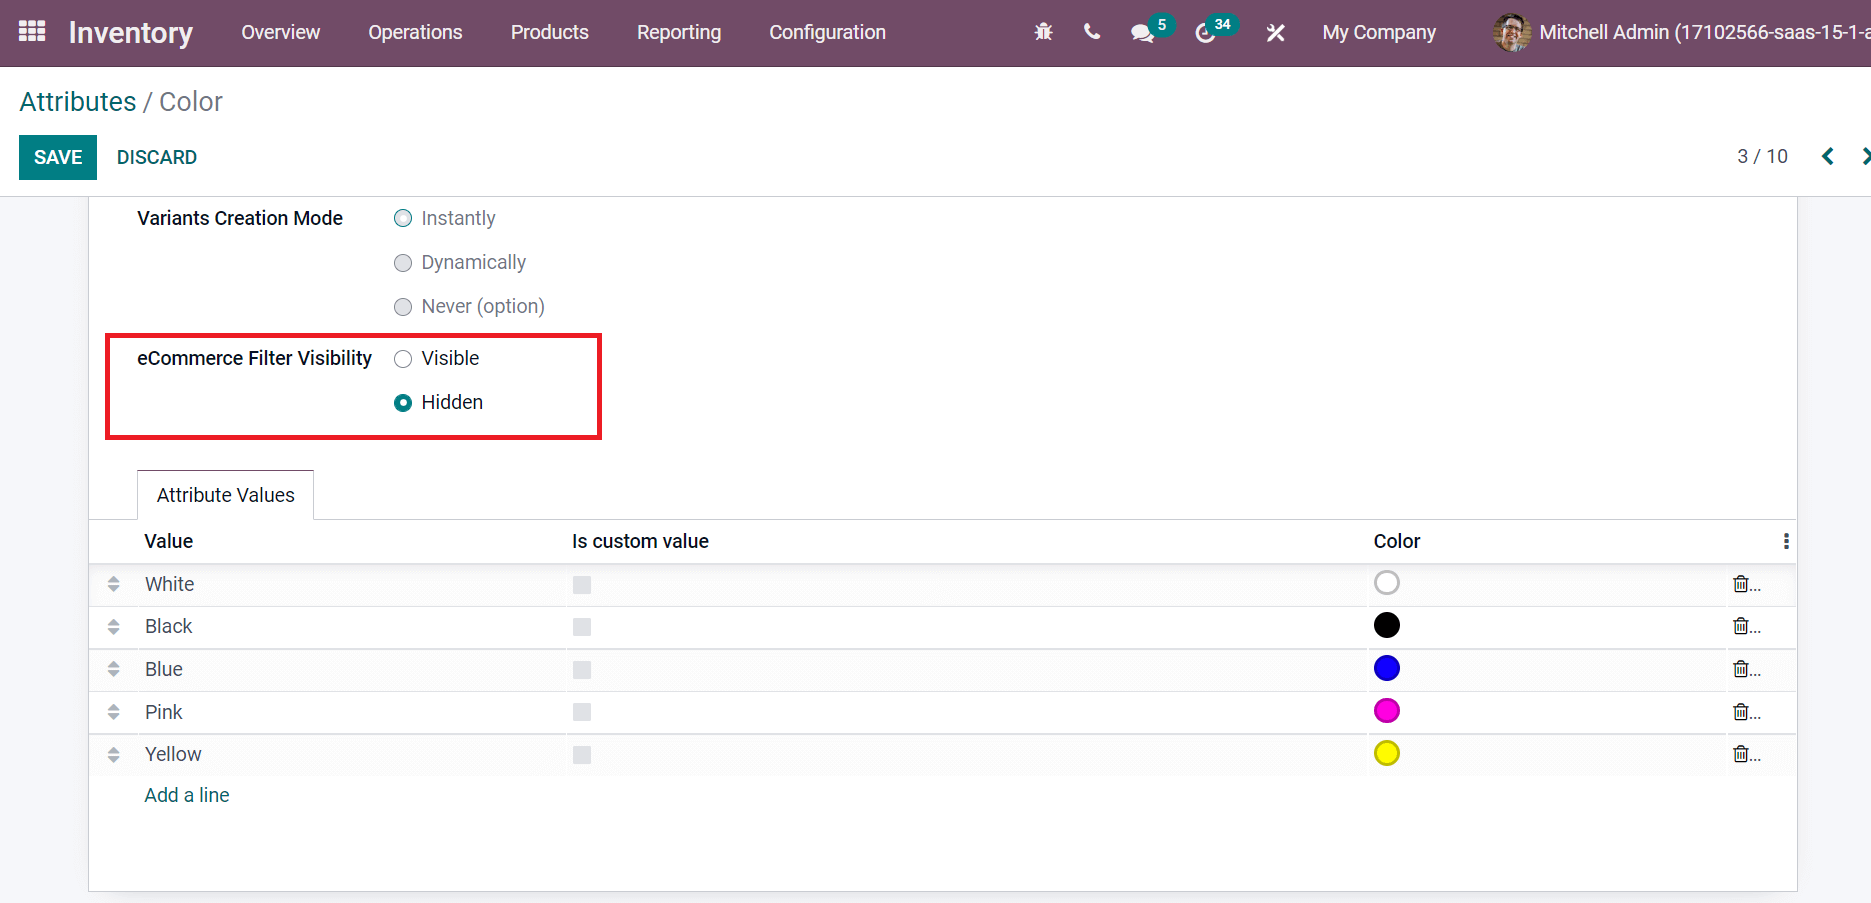The height and width of the screenshot is (903, 1871).
Task: Edit the White value cell
Action: click(351, 584)
